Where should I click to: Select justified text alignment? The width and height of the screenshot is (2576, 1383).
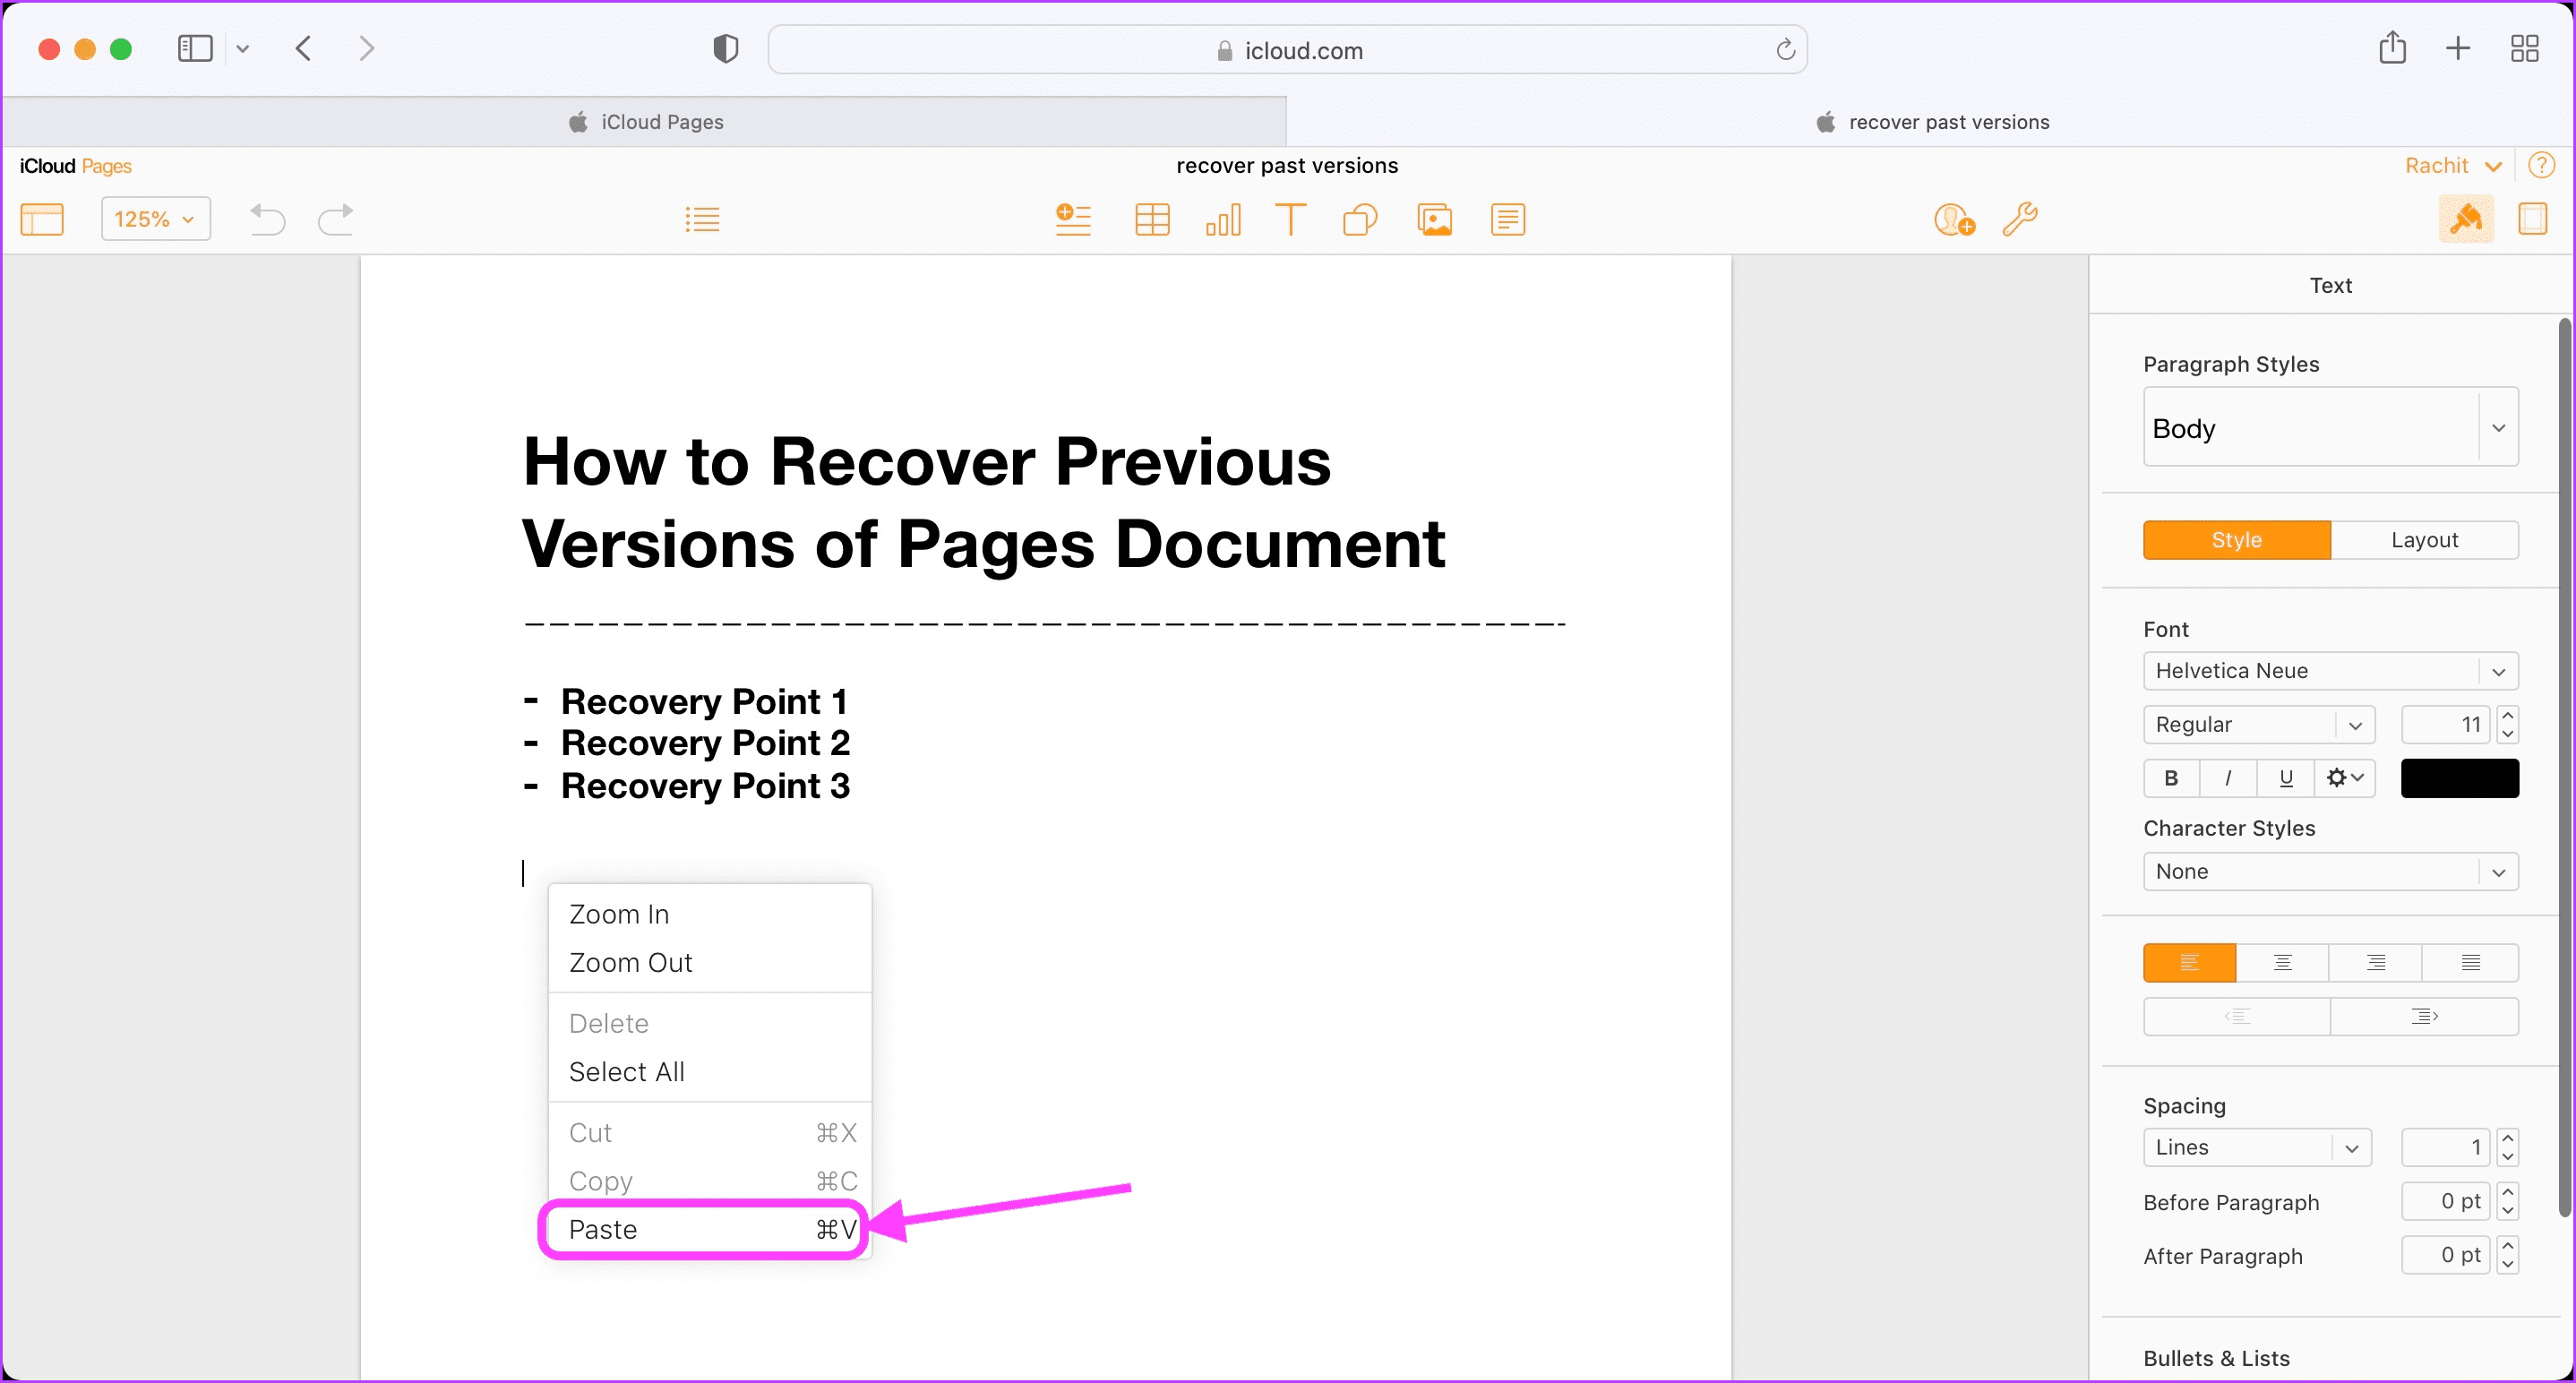[x=2470, y=962]
